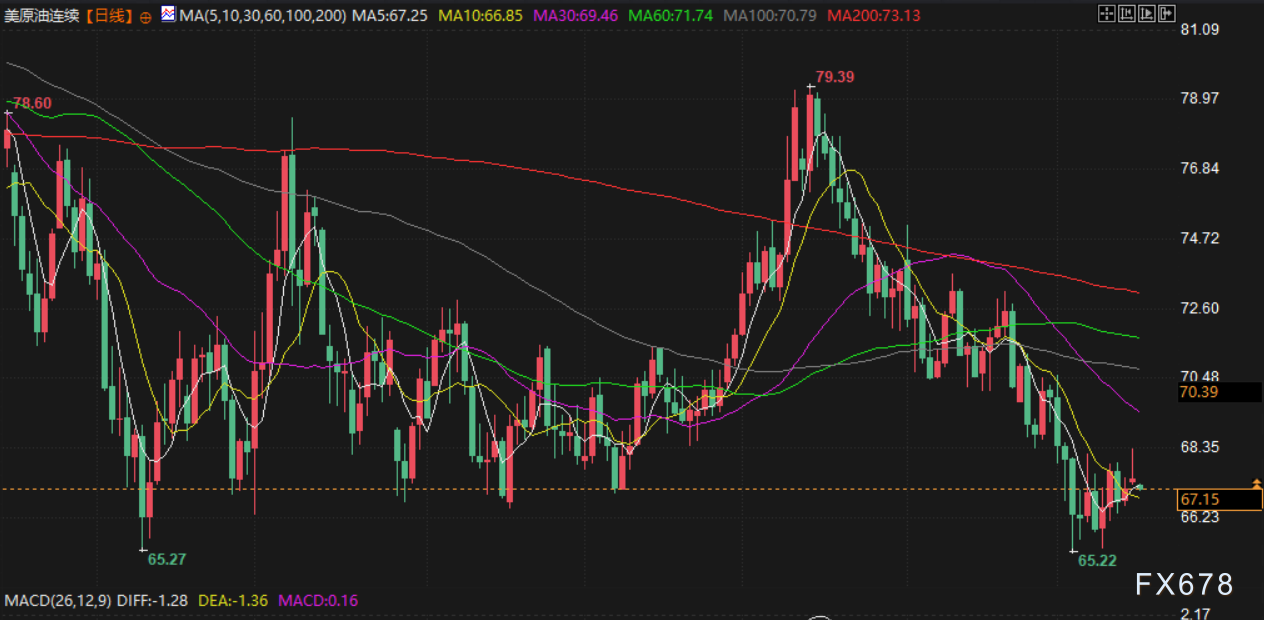The width and height of the screenshot is (1264, 620).
Task: Click the jump-to-latest arrow icon
Action: click(1167, 14)
